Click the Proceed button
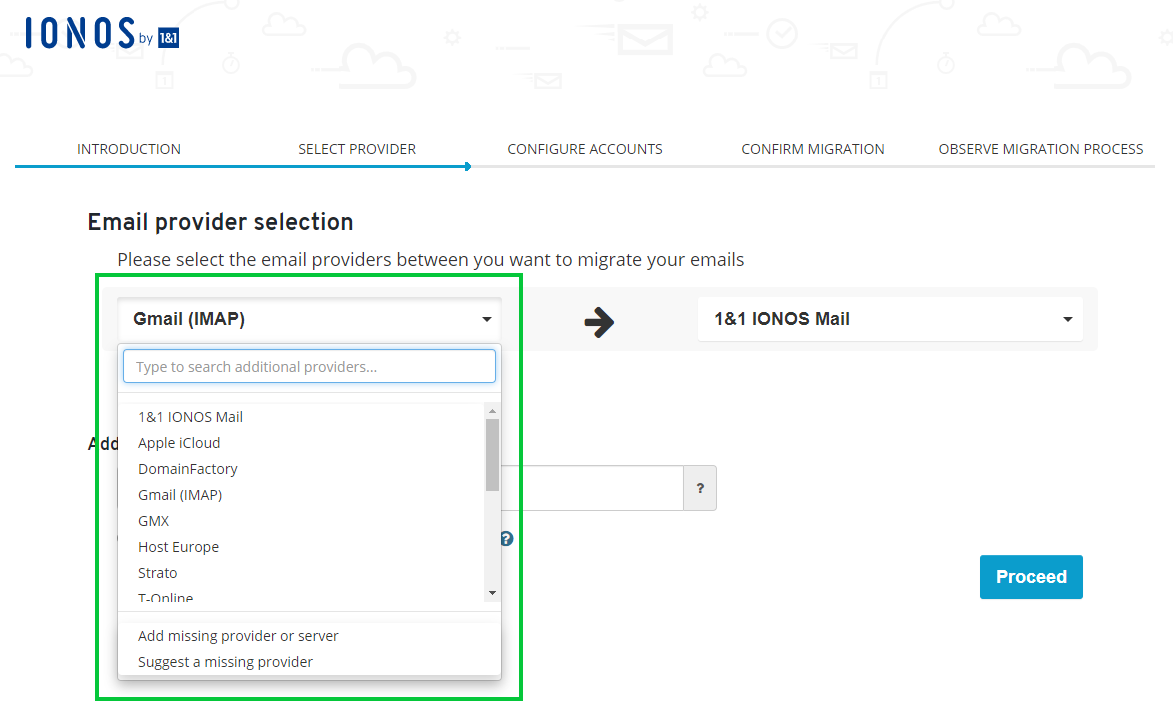 pyautogui.click(x=1031, y=577)
